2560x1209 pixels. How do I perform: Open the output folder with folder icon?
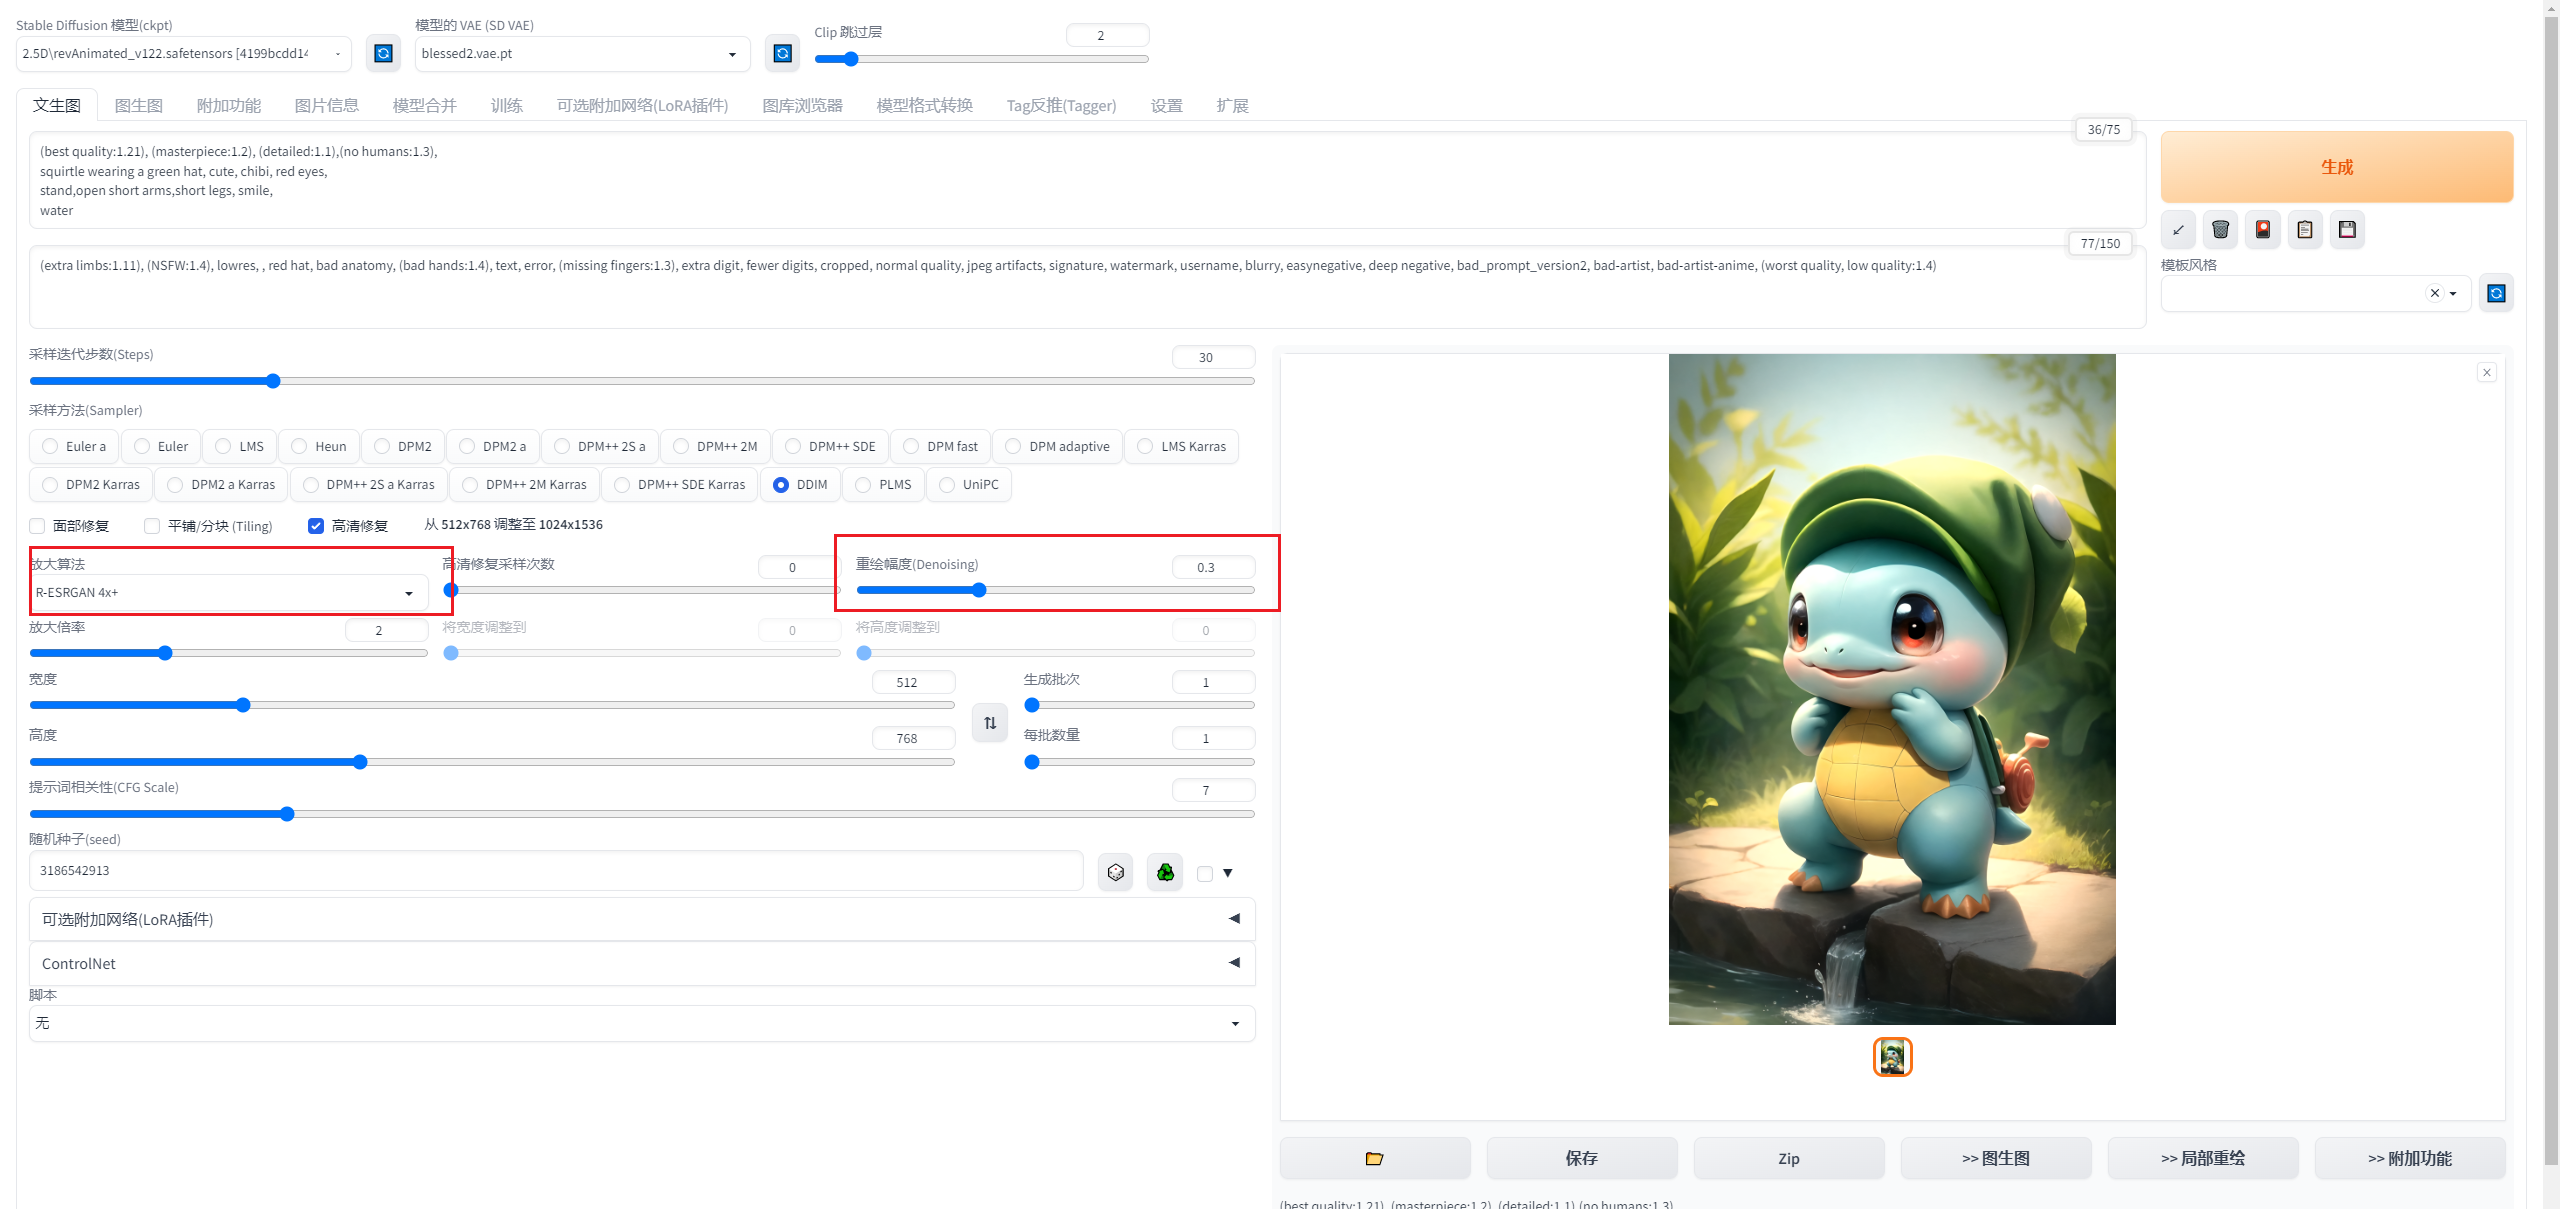1375,1158
